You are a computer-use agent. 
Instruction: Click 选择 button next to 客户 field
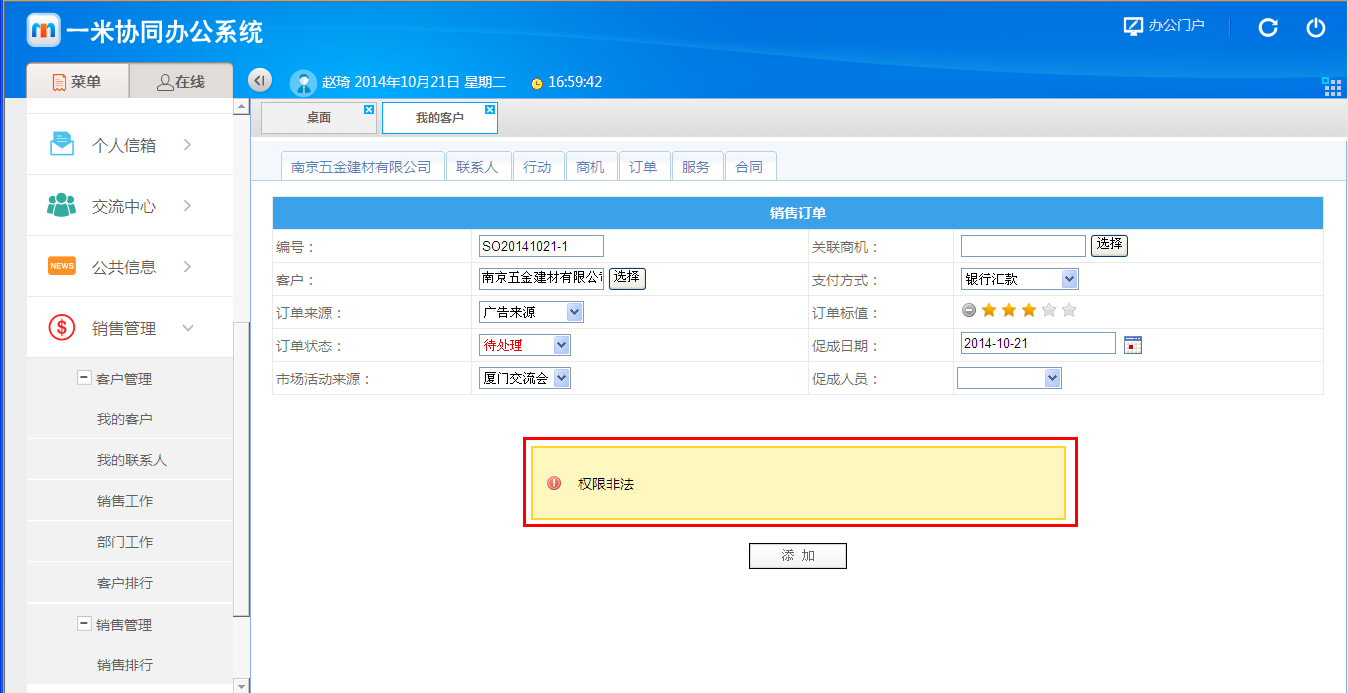pos(627,278)
